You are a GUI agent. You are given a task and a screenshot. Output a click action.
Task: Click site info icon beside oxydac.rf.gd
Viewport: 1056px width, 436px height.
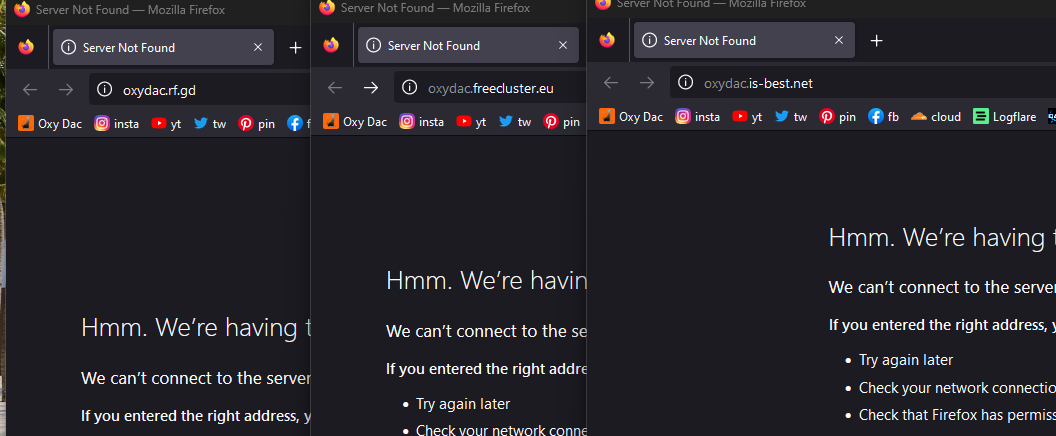point(104,90)
